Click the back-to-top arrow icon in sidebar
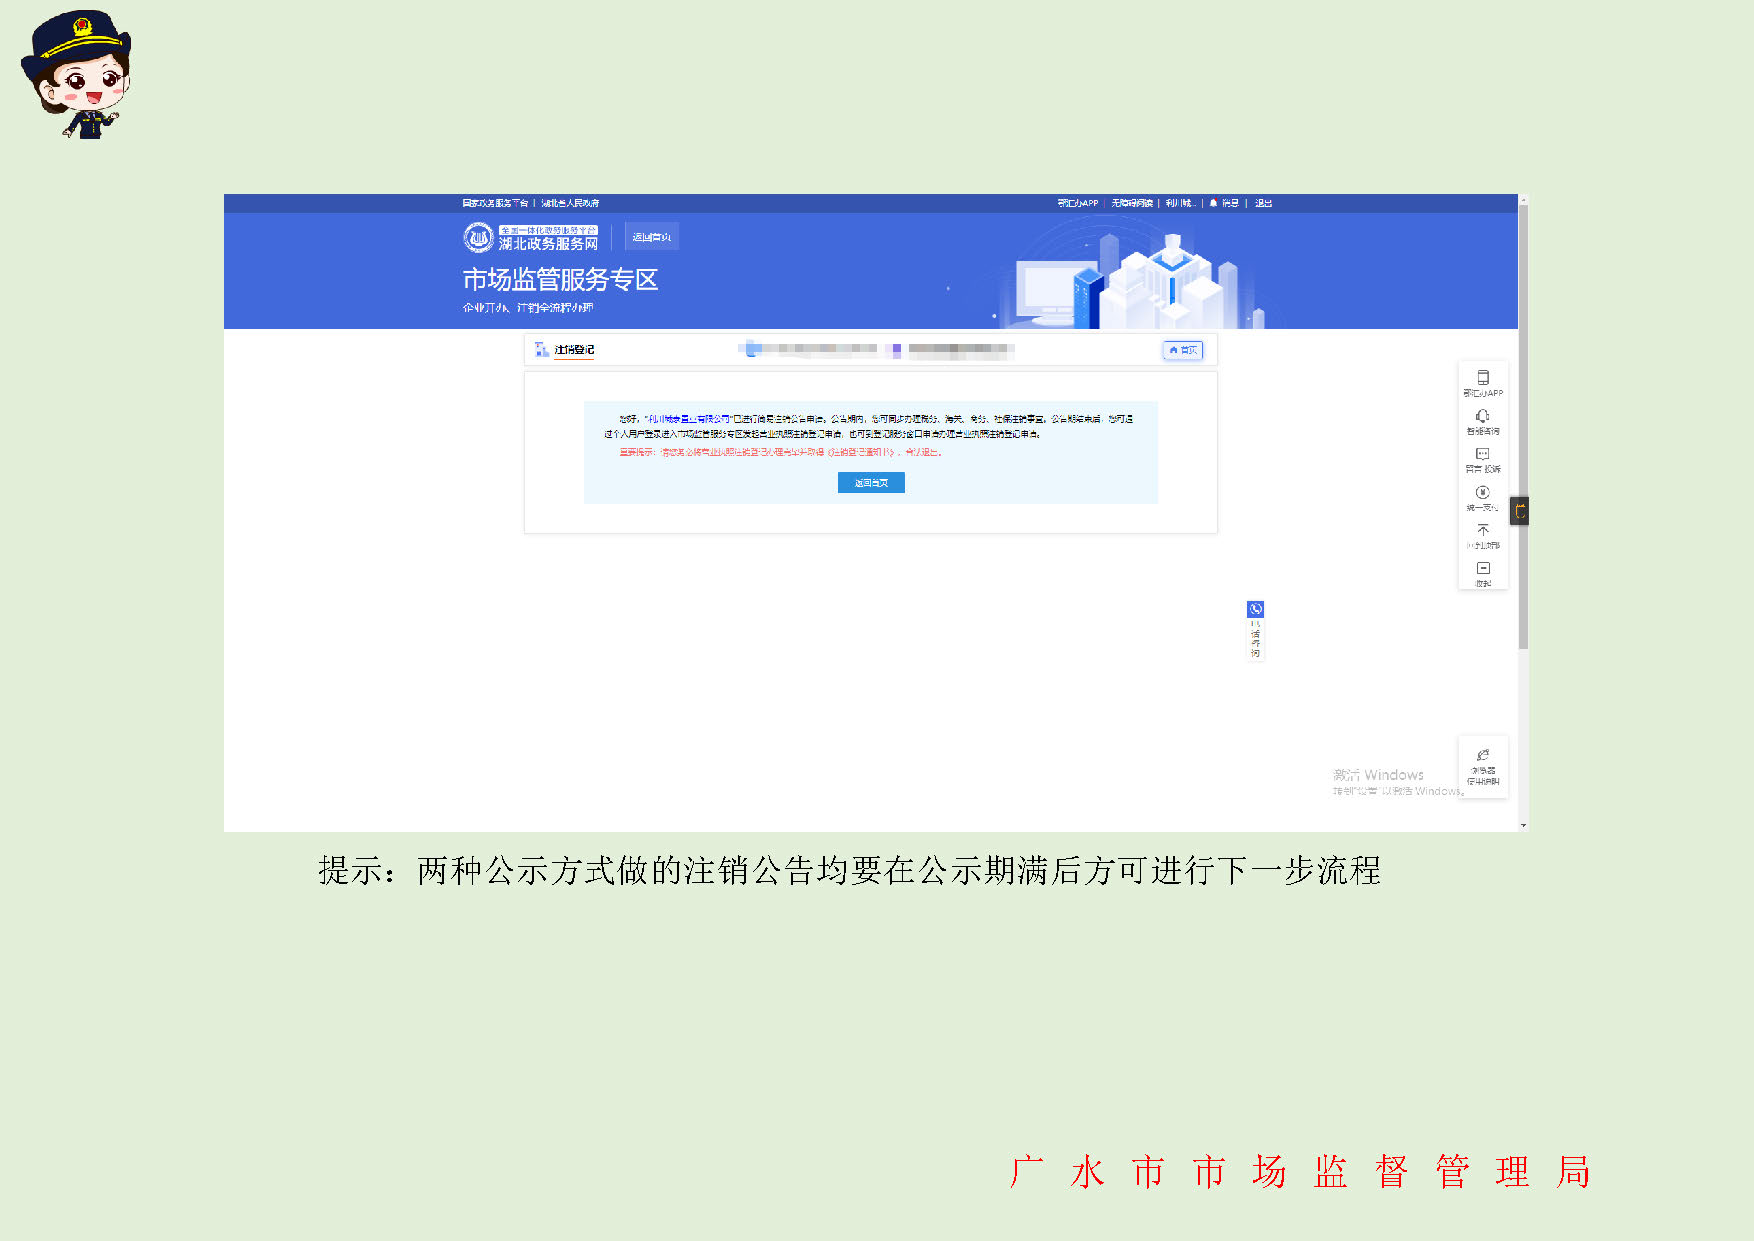This screenshot has width=1754, height=1241. tap(1483, 530)
